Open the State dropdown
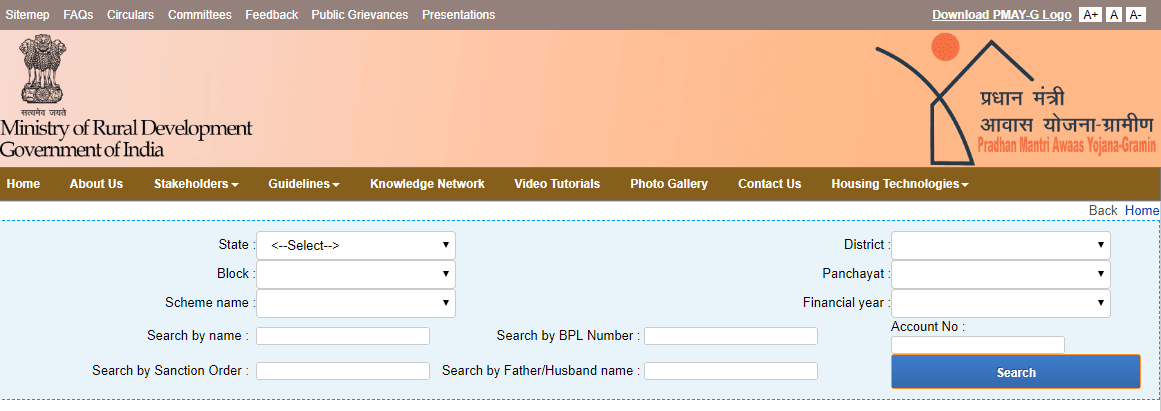1161x411 pixels. click(355, 245)
